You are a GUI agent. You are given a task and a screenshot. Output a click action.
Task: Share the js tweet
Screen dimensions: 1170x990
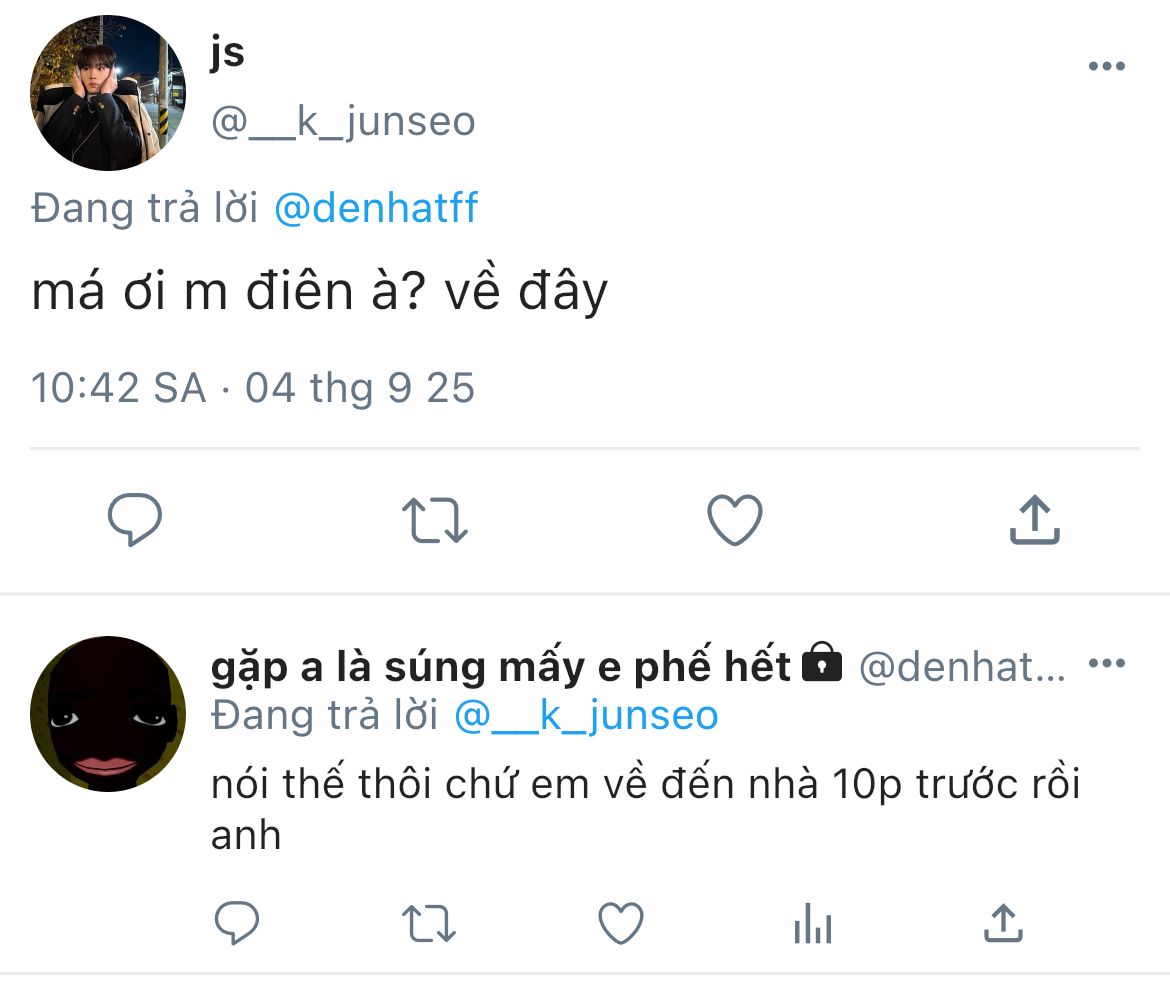click(1034, 521)
